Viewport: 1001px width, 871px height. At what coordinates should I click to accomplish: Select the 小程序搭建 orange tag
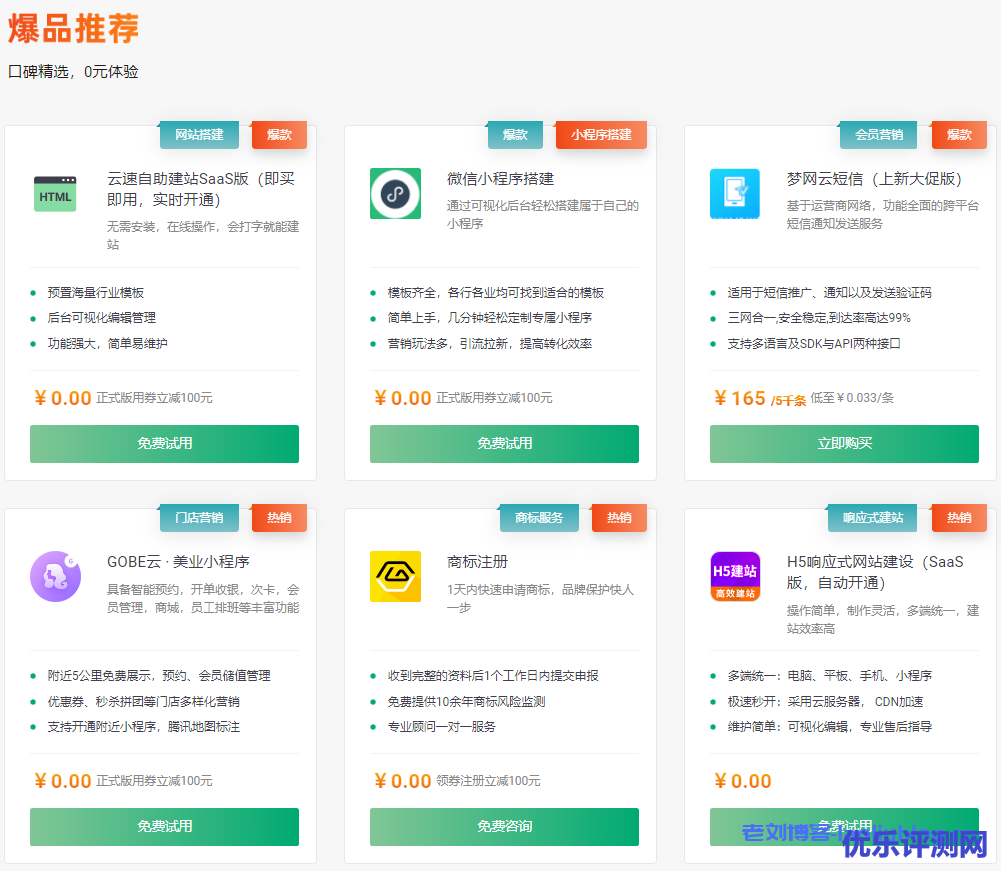(x=601, y=135)
